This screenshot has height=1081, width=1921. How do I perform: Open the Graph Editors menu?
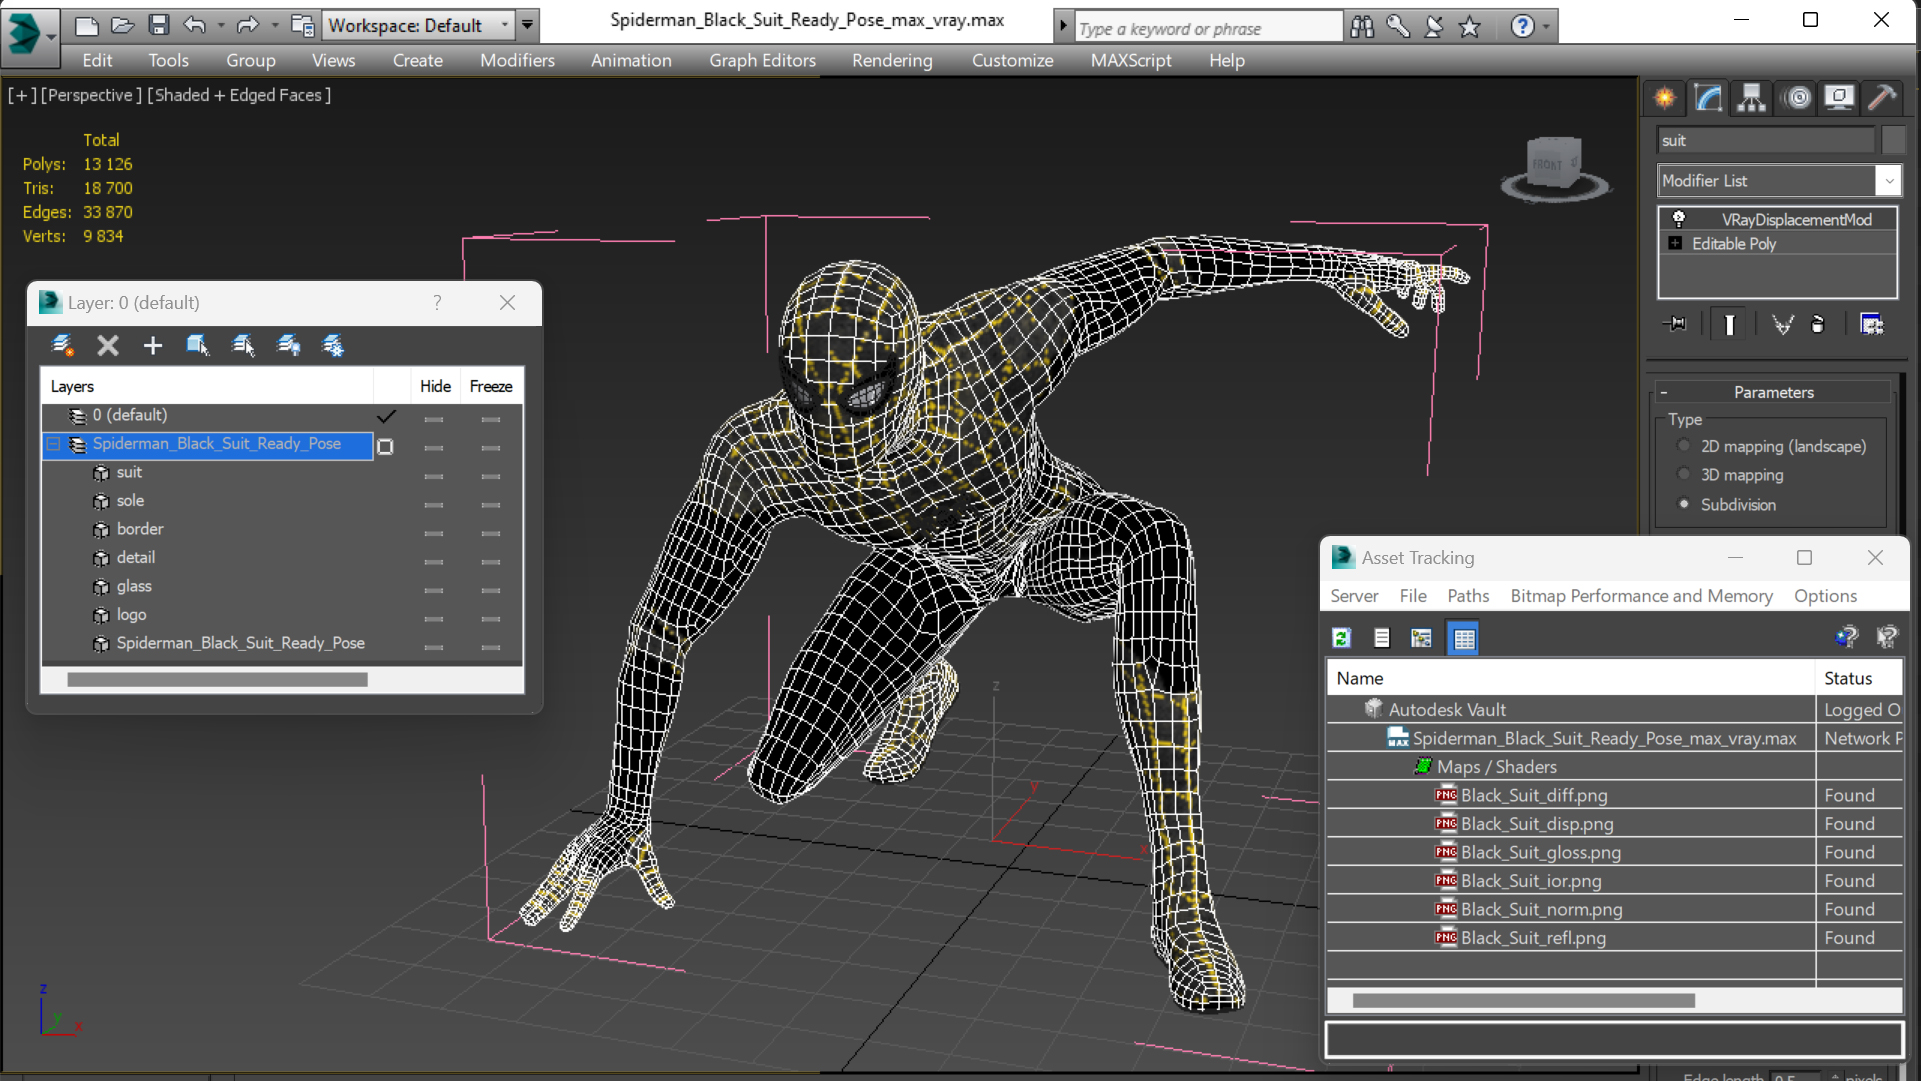coord(762,60)
